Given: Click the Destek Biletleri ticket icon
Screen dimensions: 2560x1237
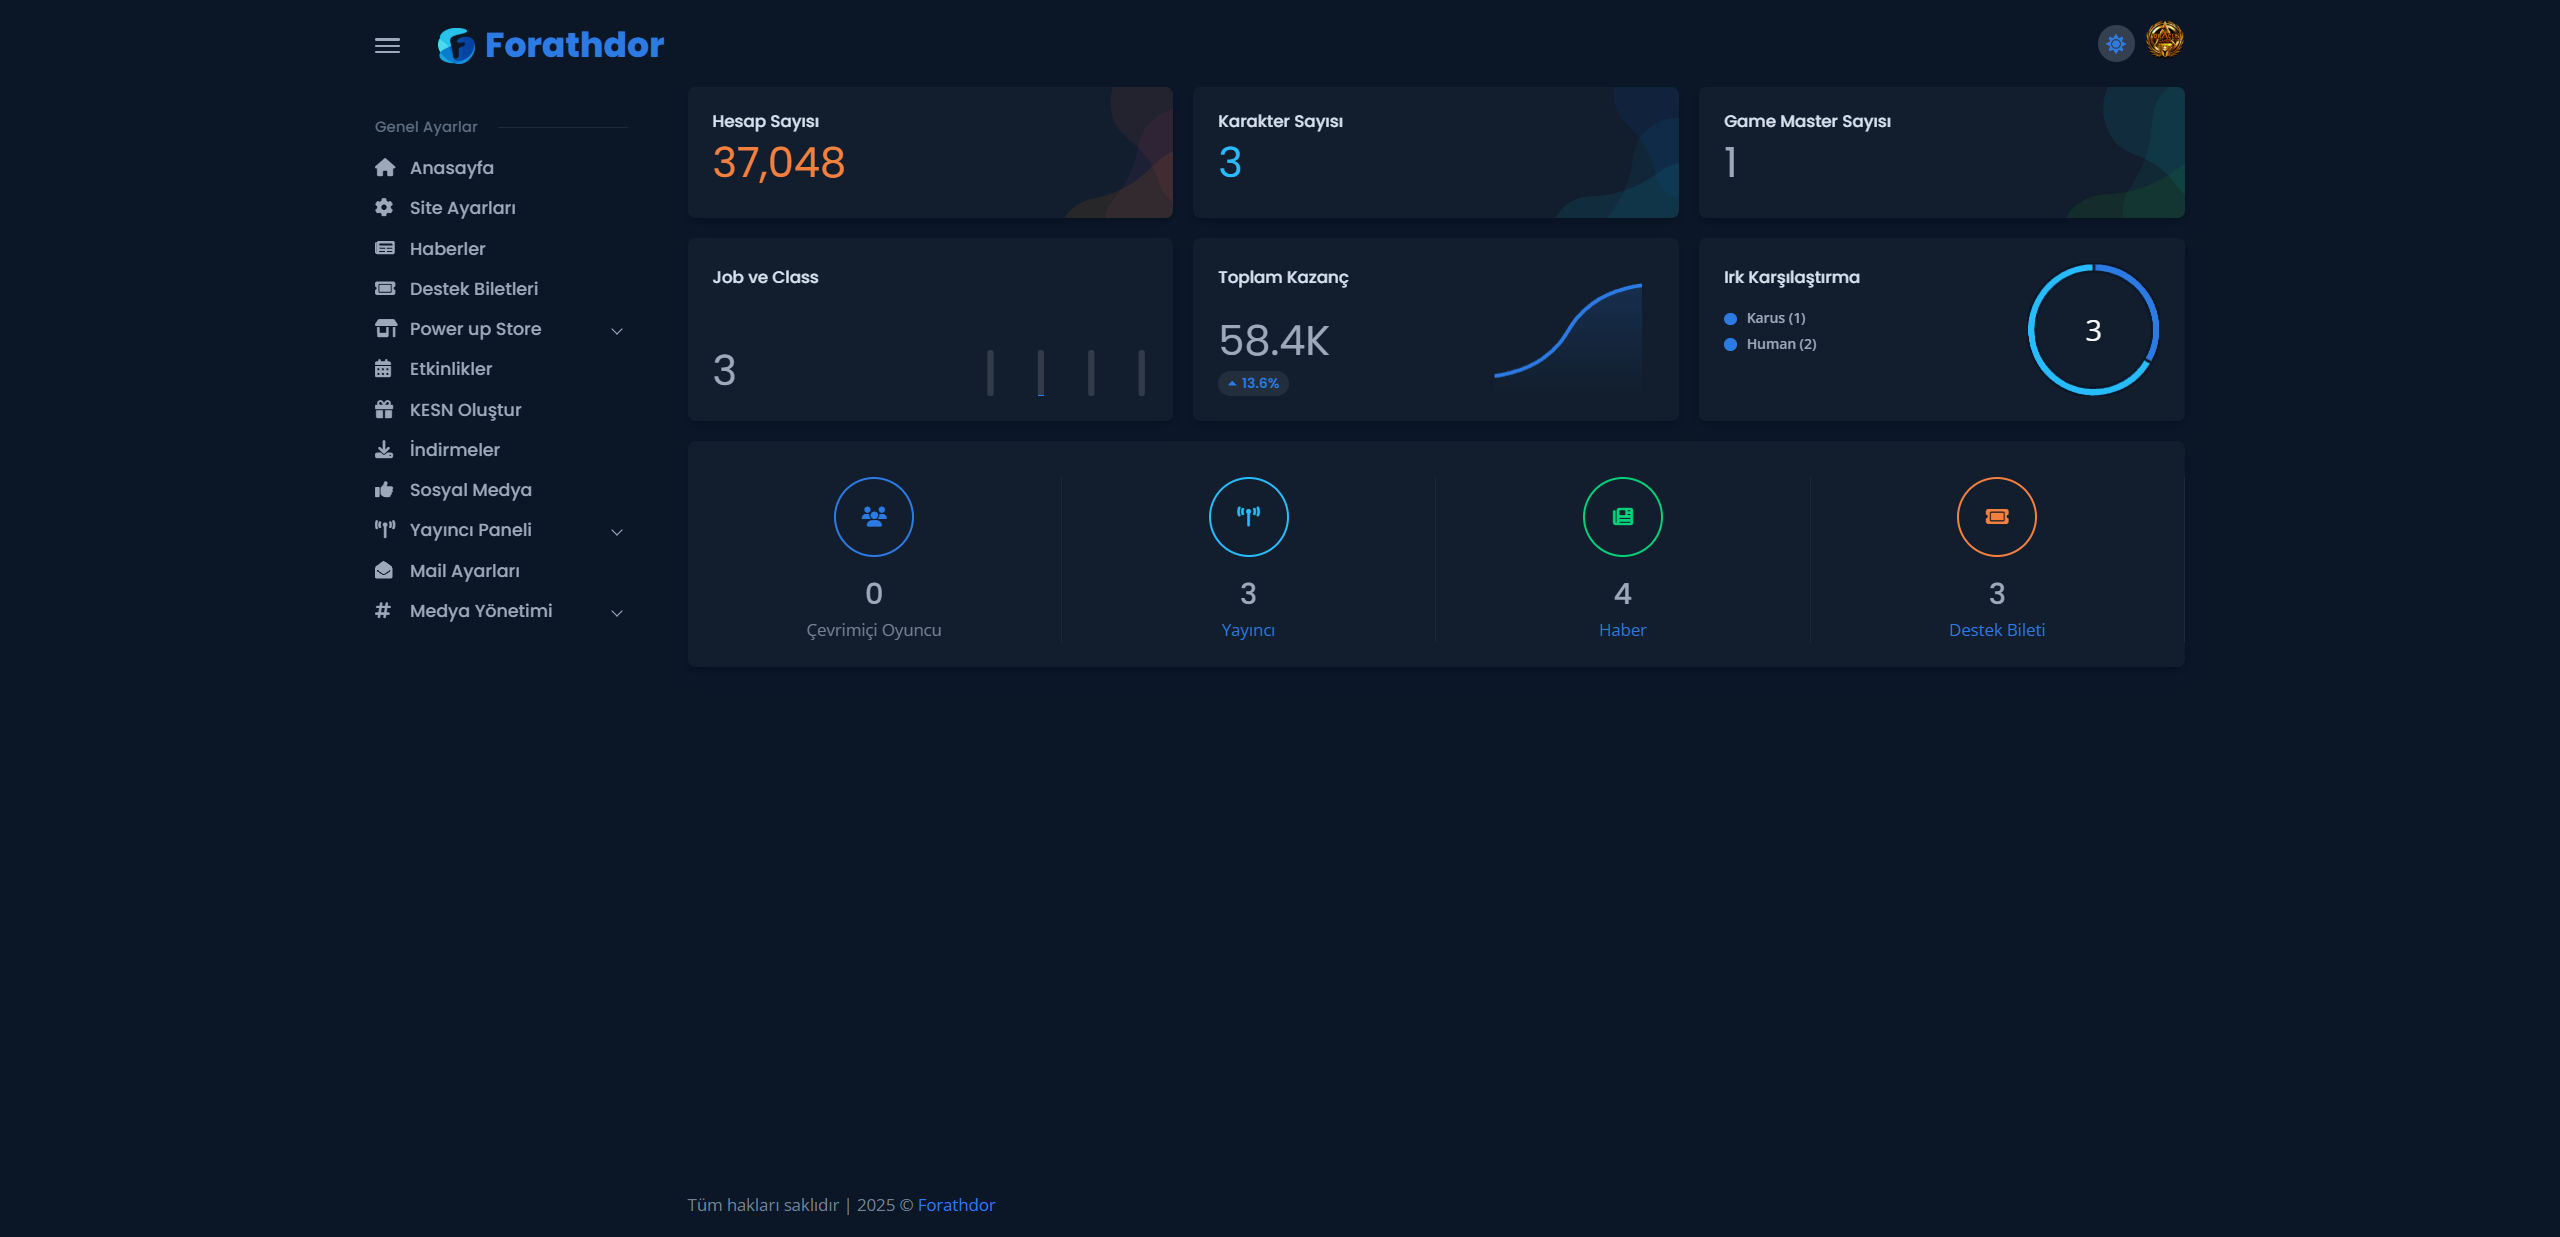Looking at the screenshot, I should (x=384, y=288).
